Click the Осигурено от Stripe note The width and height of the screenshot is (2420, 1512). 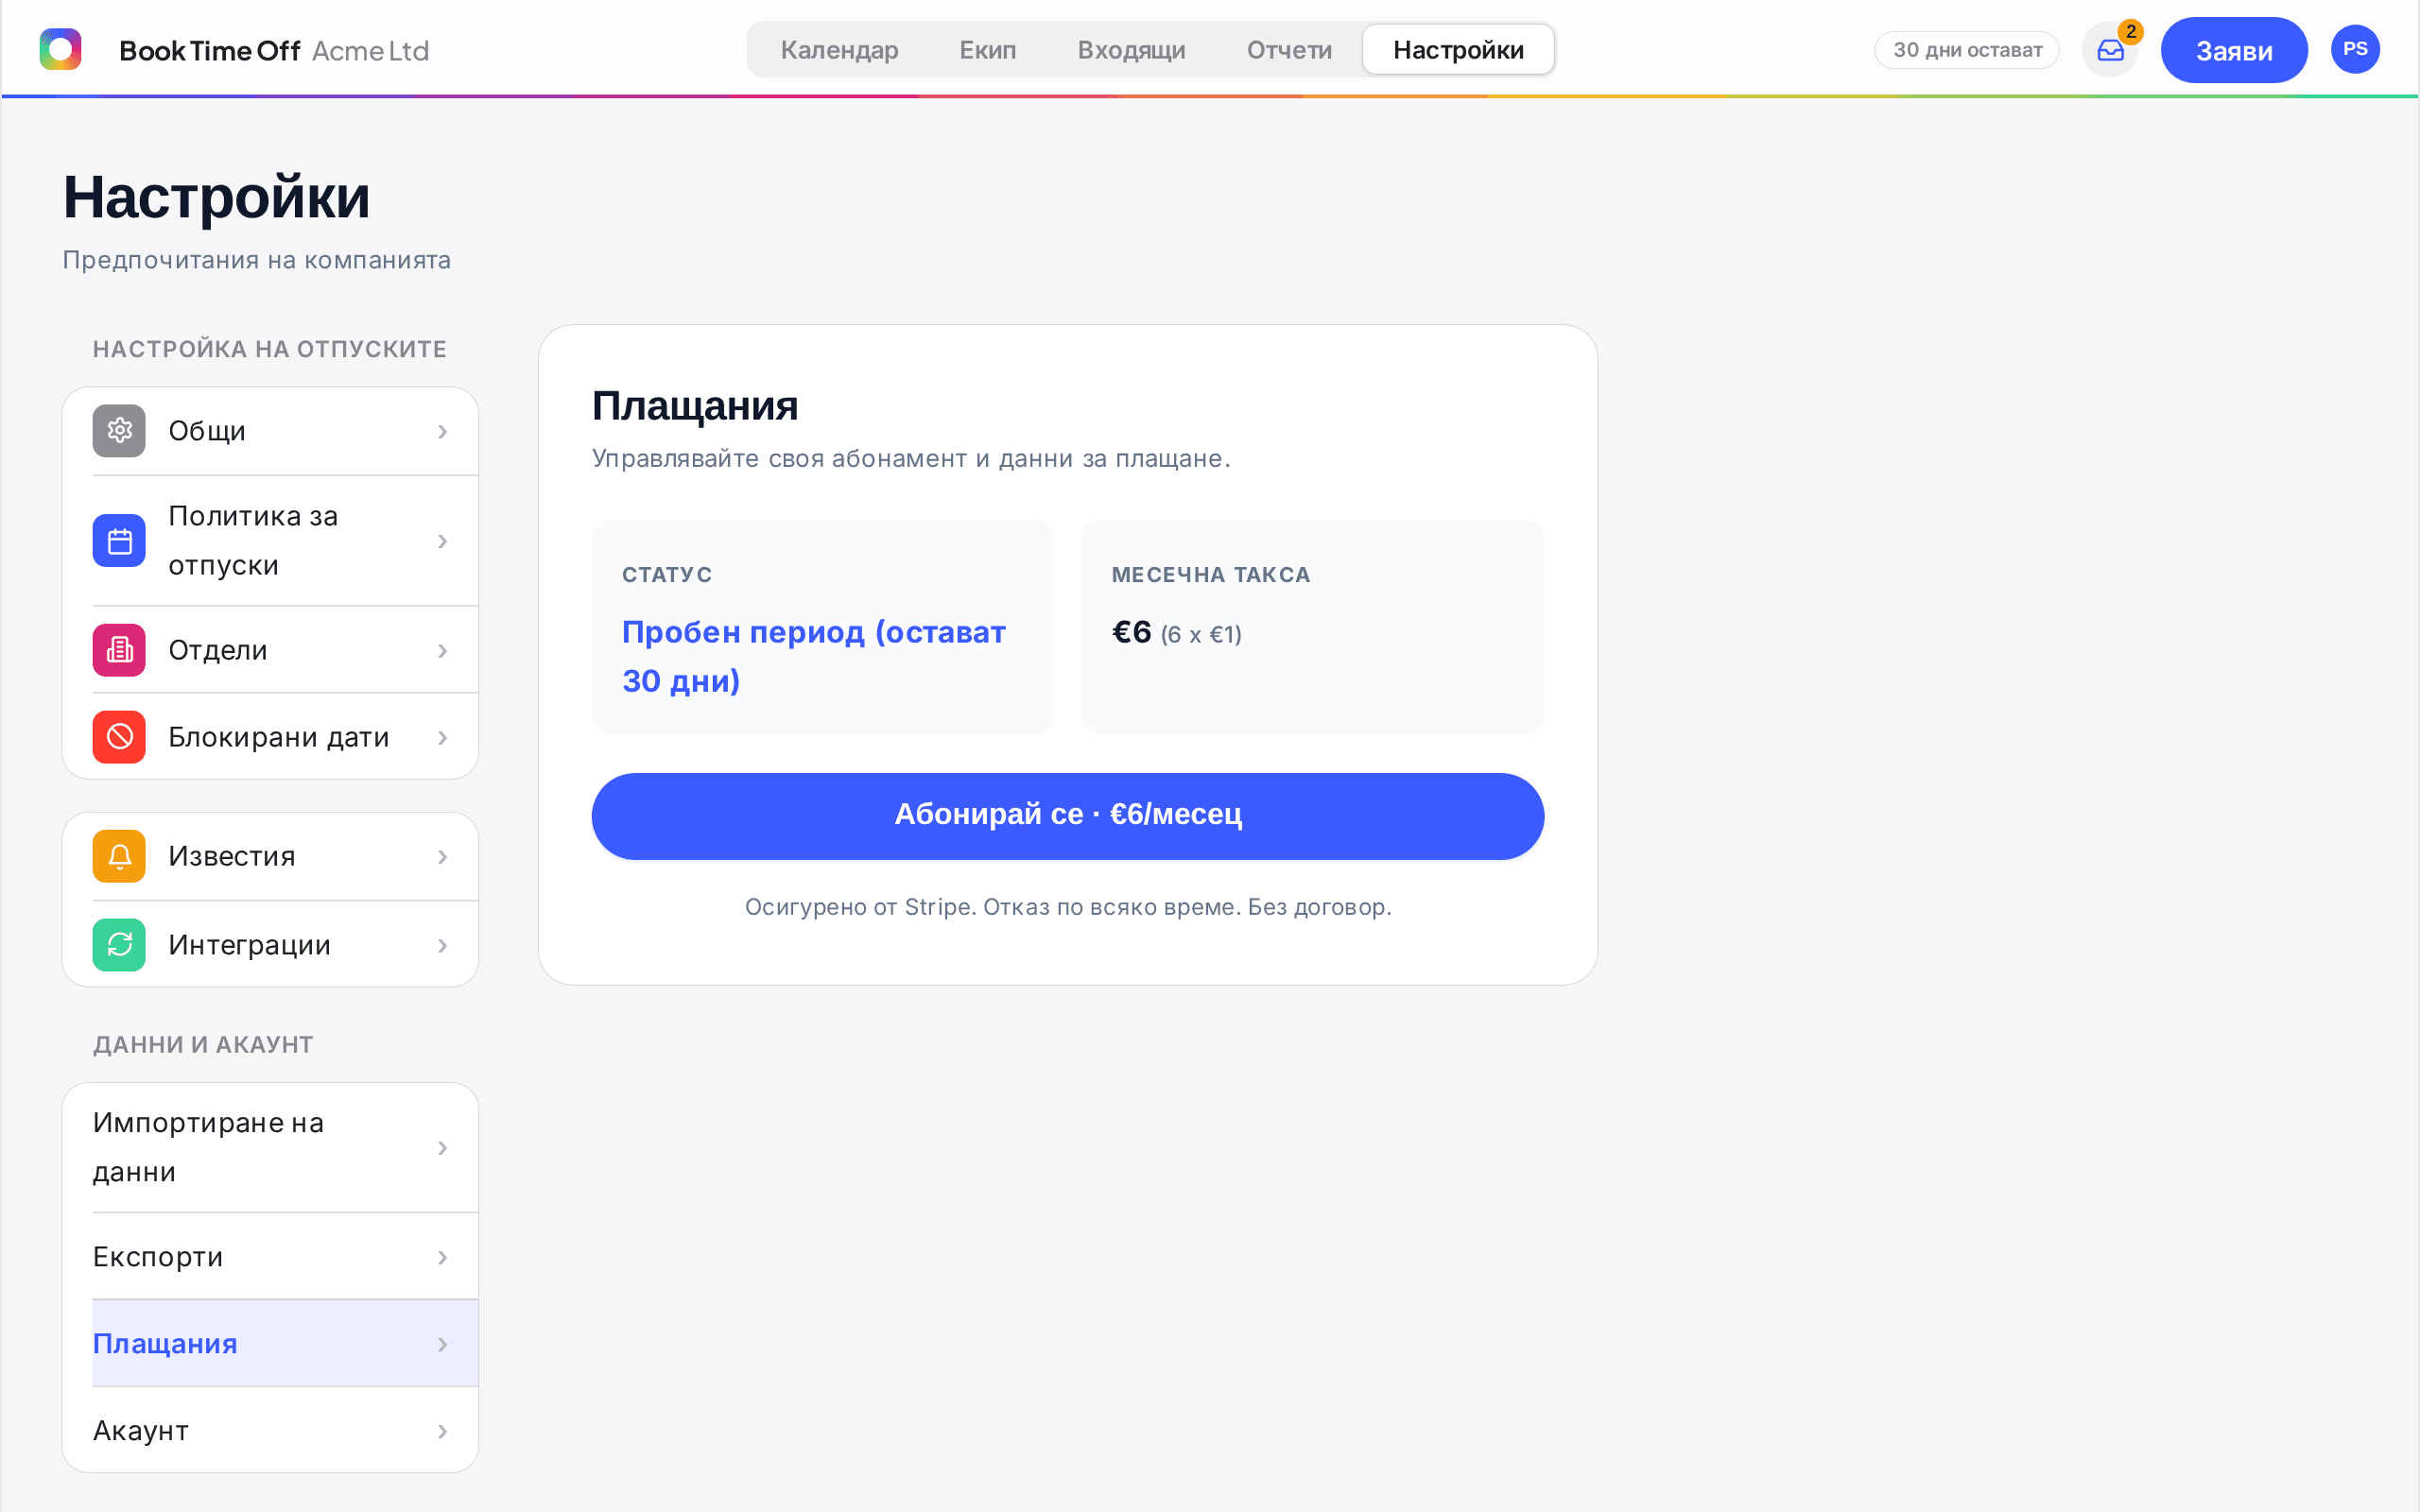[x=1068, y=907]
